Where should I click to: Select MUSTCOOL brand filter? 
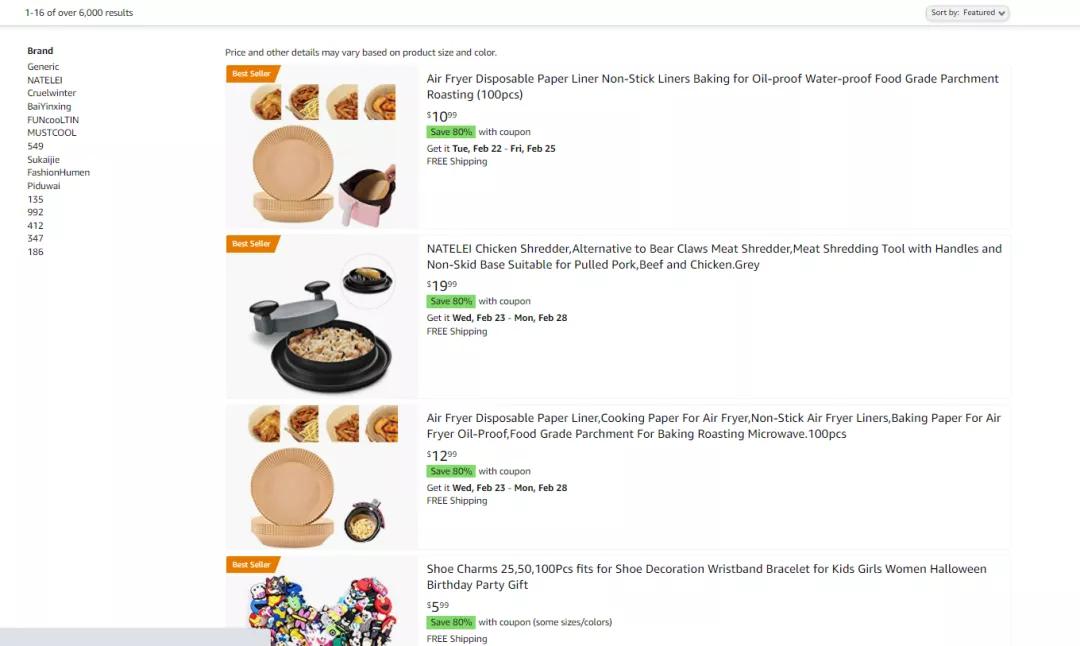(51, 133)
